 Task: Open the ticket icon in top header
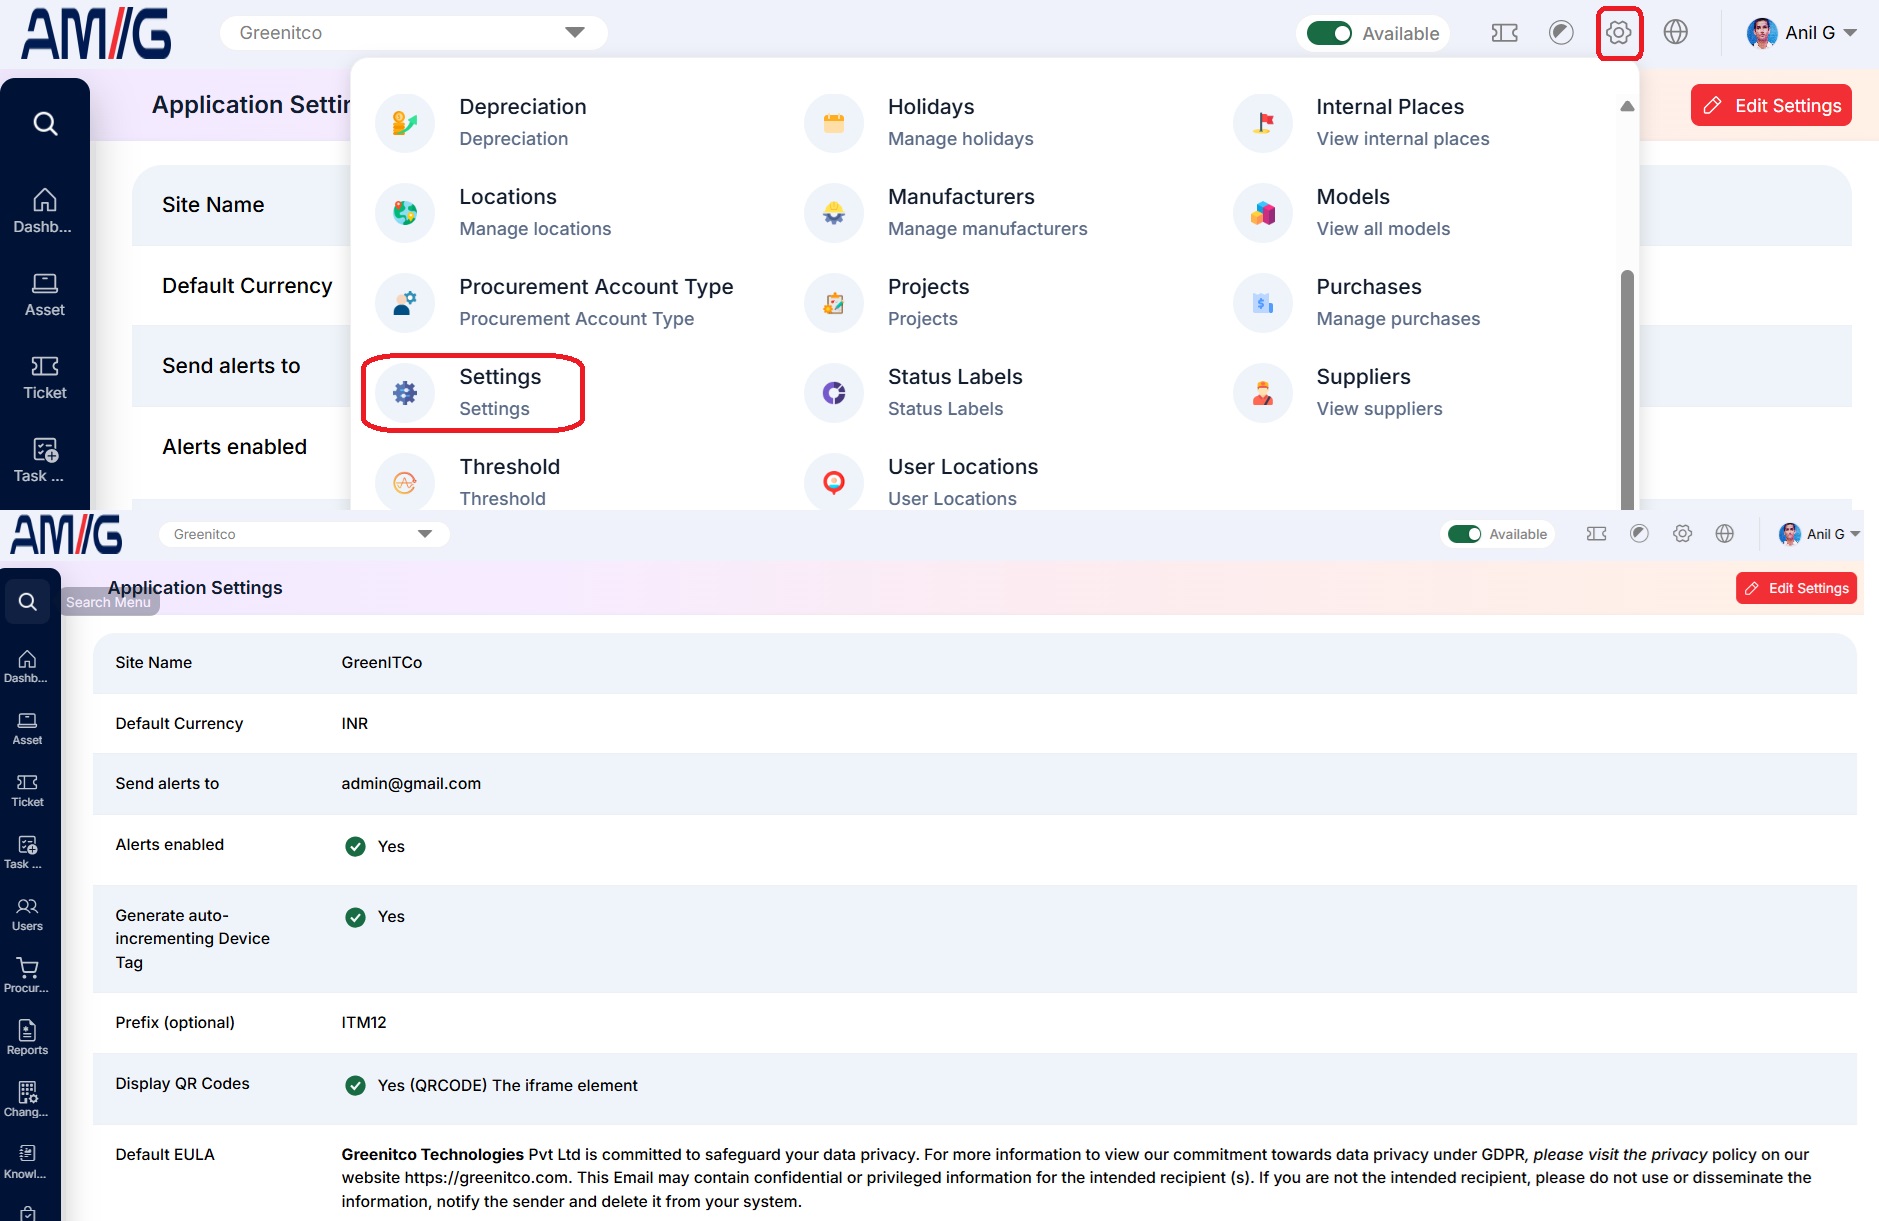1504,33
